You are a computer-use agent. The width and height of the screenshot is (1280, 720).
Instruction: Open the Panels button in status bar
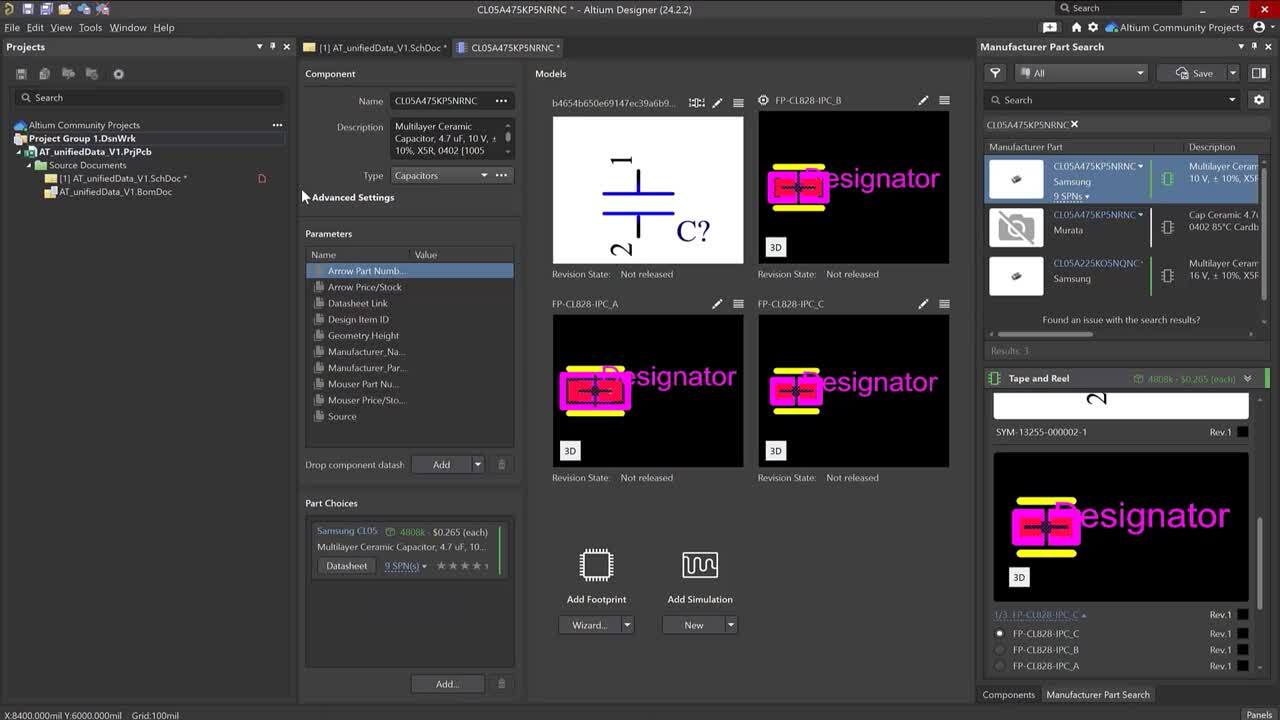coord(1258,715)
